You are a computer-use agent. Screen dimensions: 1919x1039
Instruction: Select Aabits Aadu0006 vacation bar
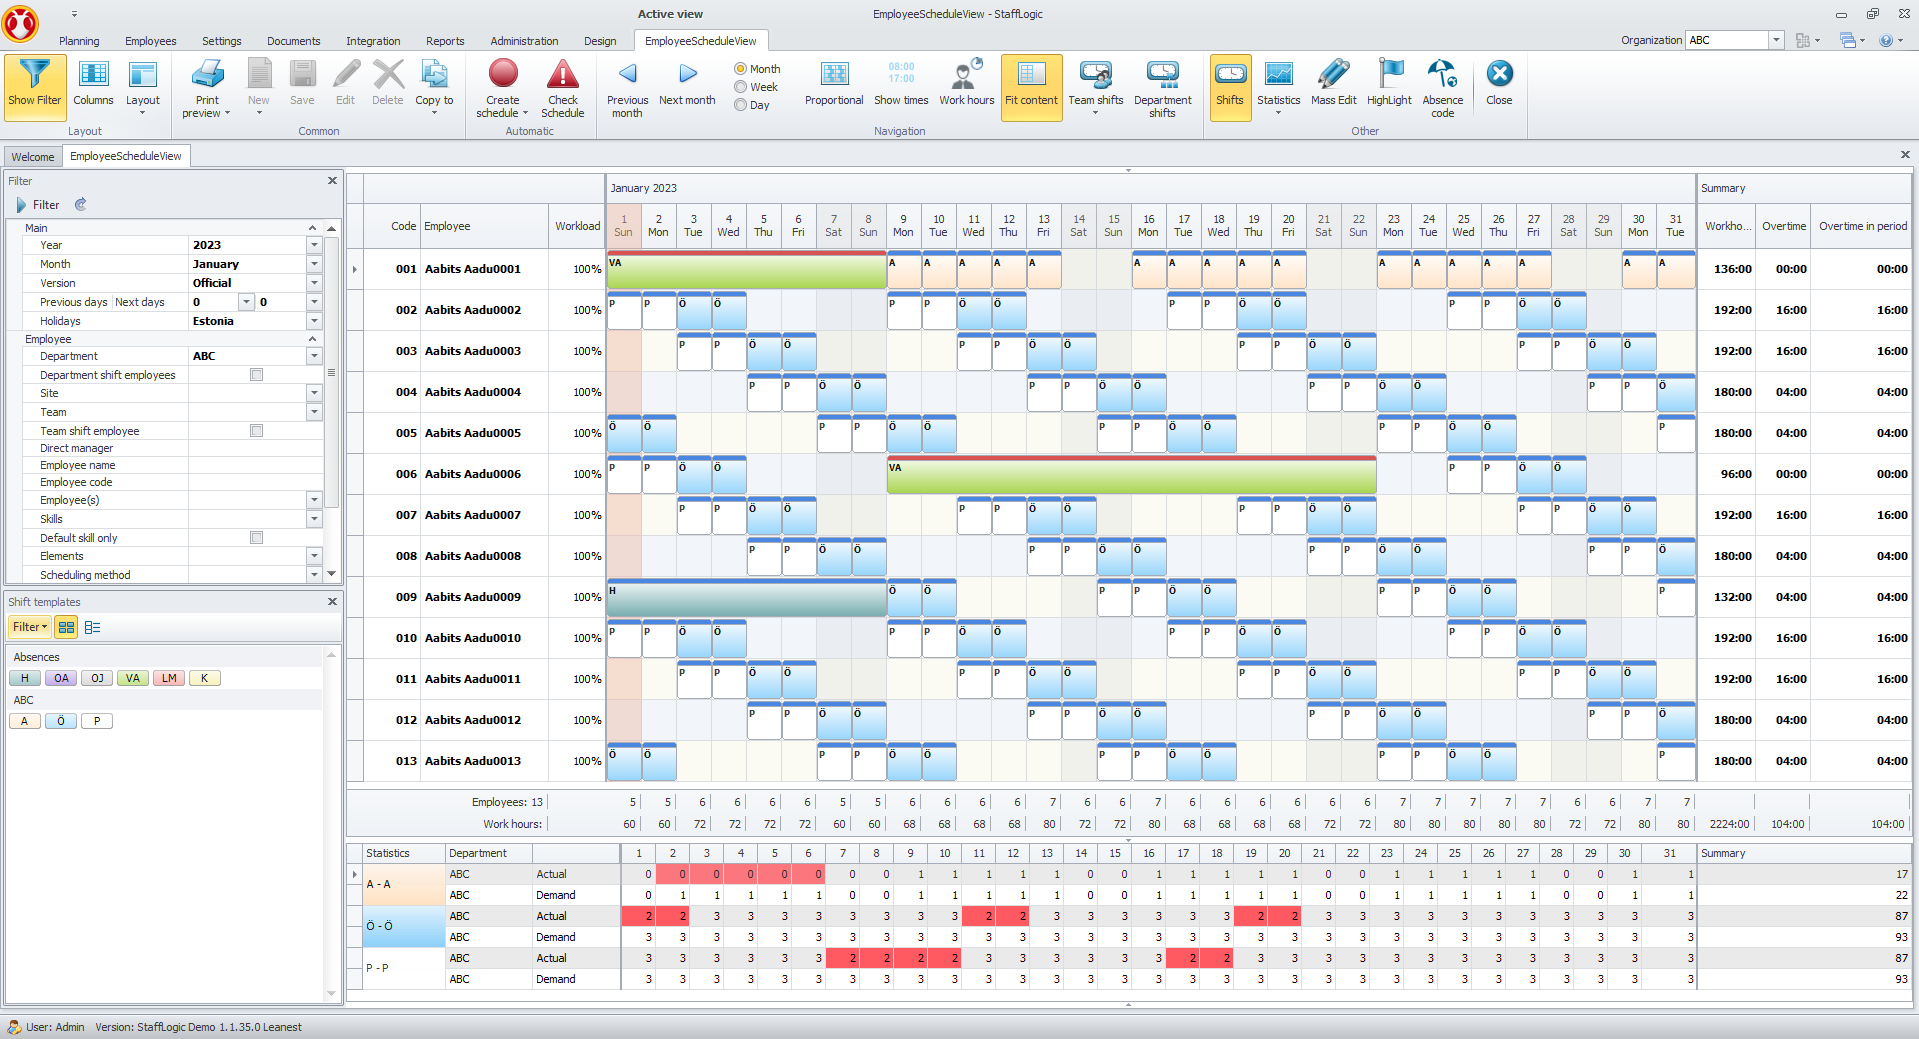pyautogui.click(x=1131, y=474)
